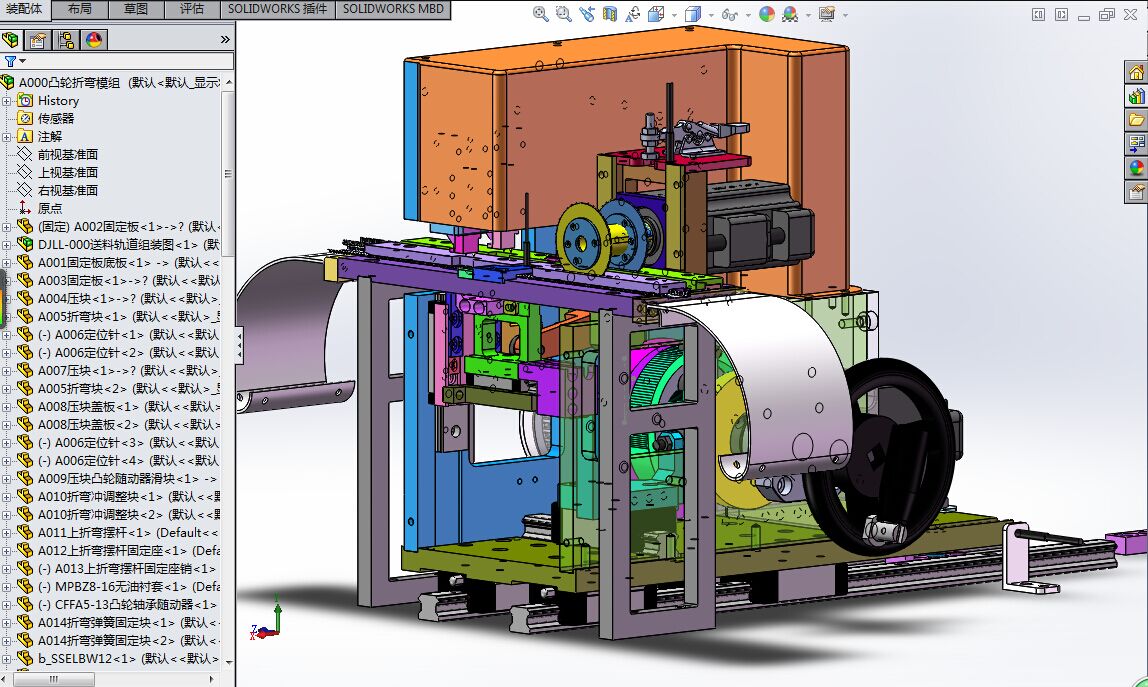Click the Hide/Show Items glasses icon
Screen dimensions: 1148x687
point(729,14)
